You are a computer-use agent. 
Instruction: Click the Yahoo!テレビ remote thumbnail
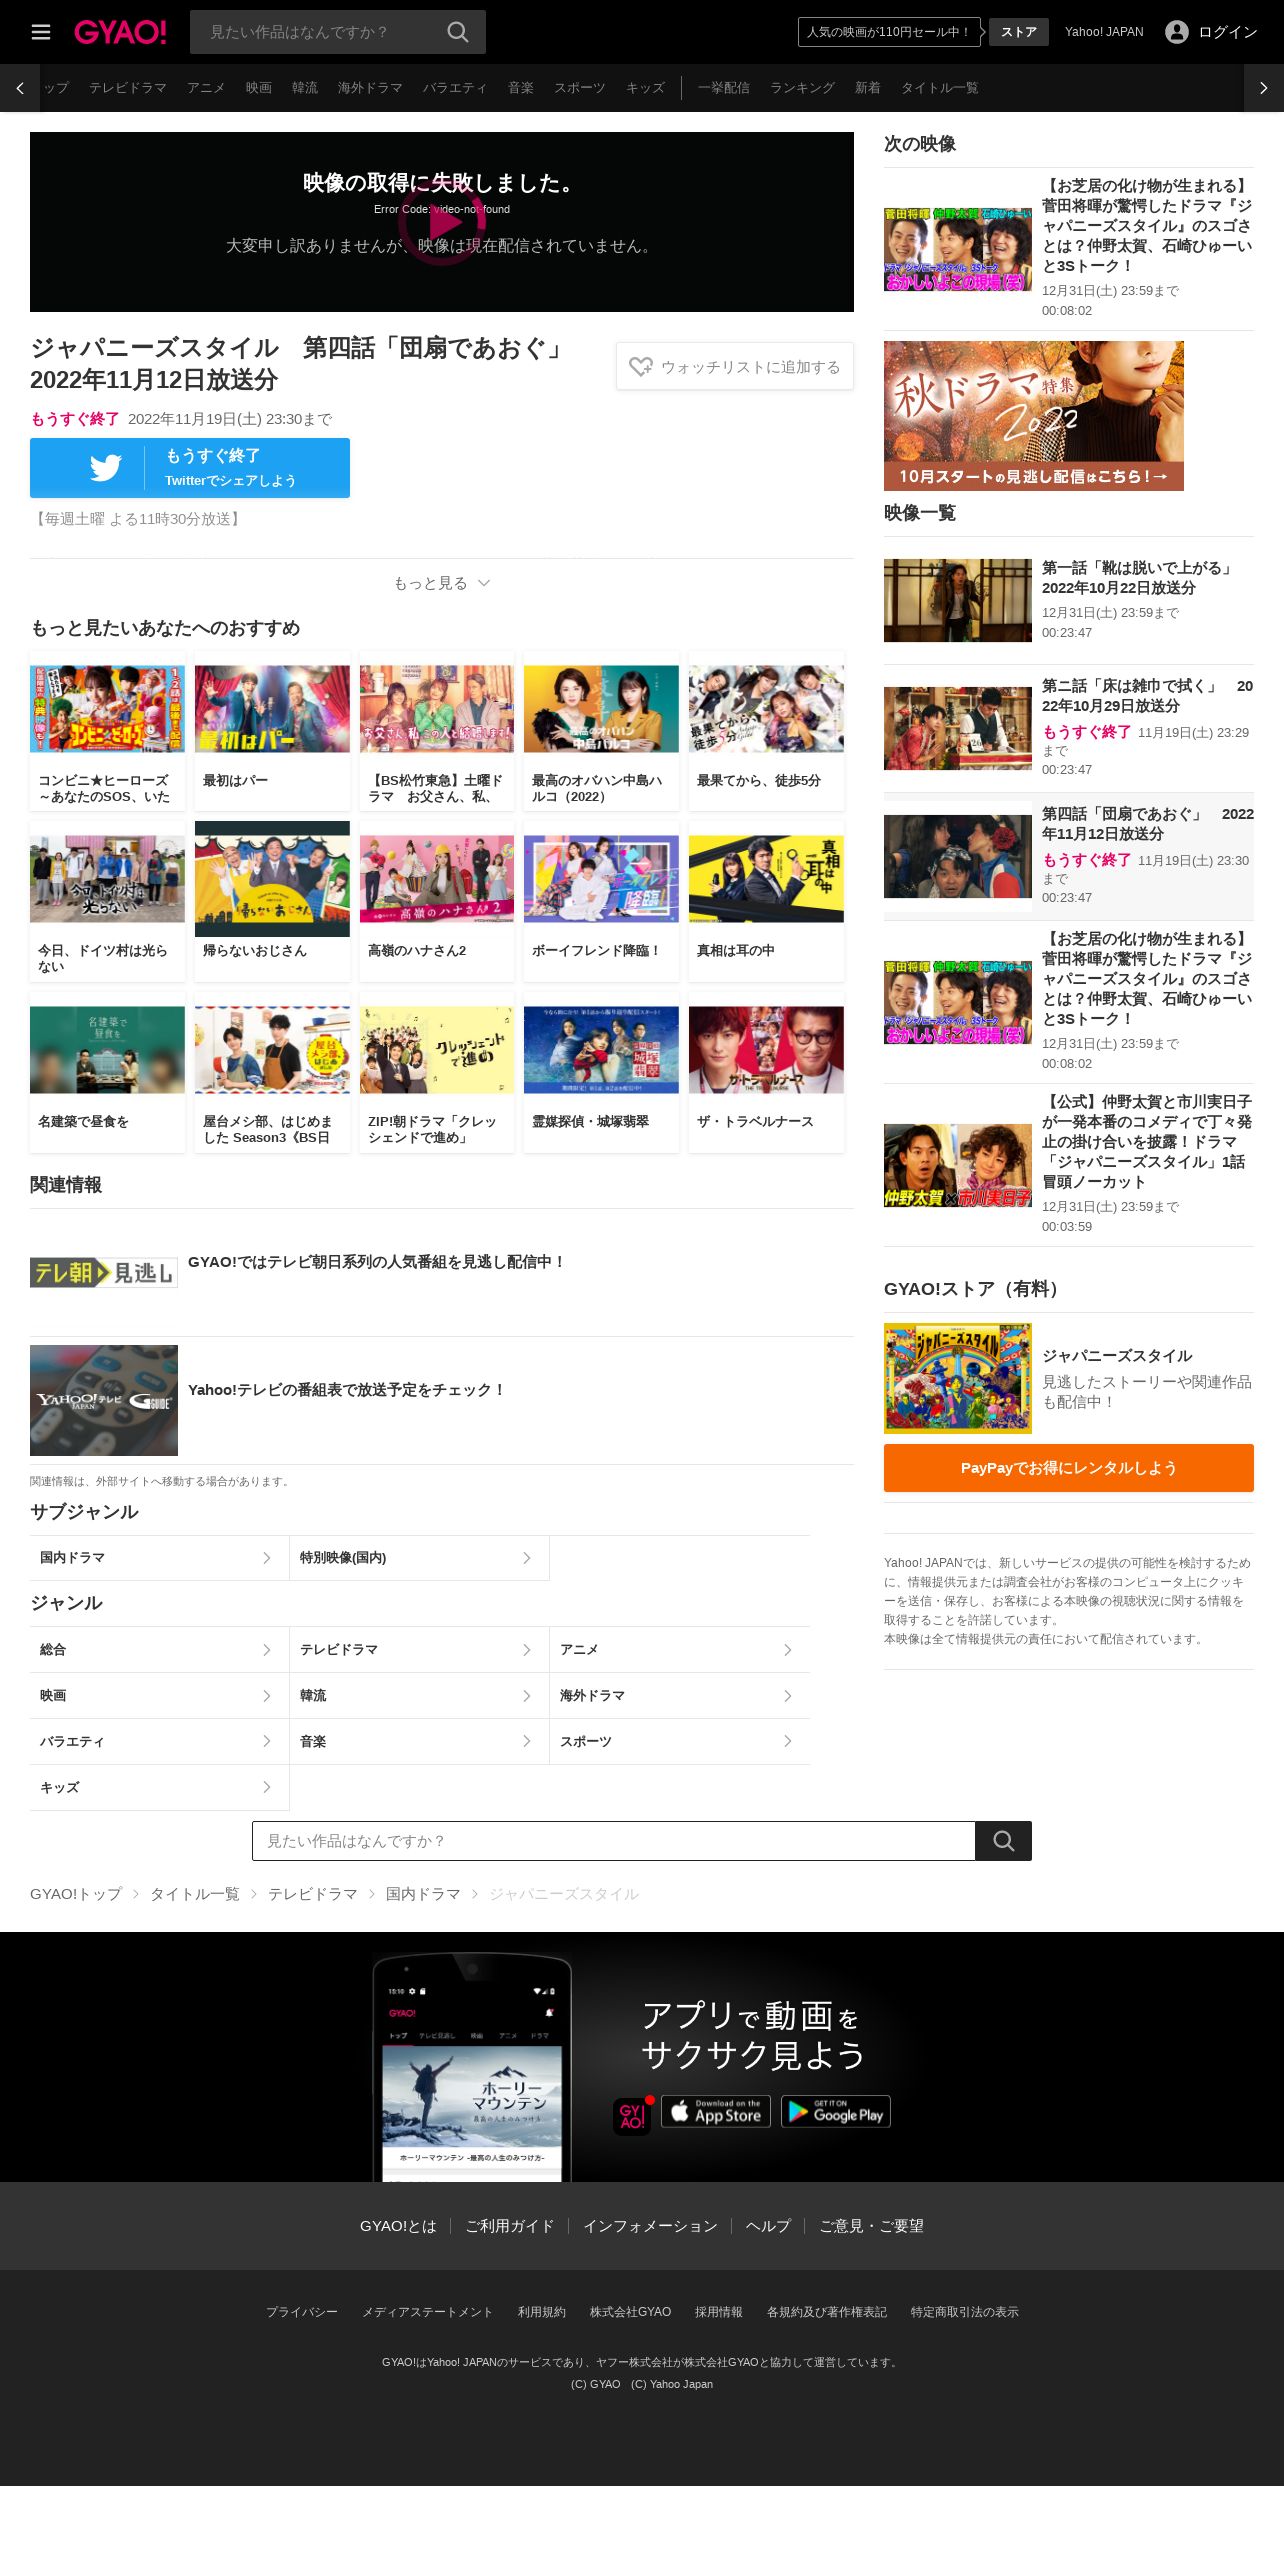coord(104,1400)
